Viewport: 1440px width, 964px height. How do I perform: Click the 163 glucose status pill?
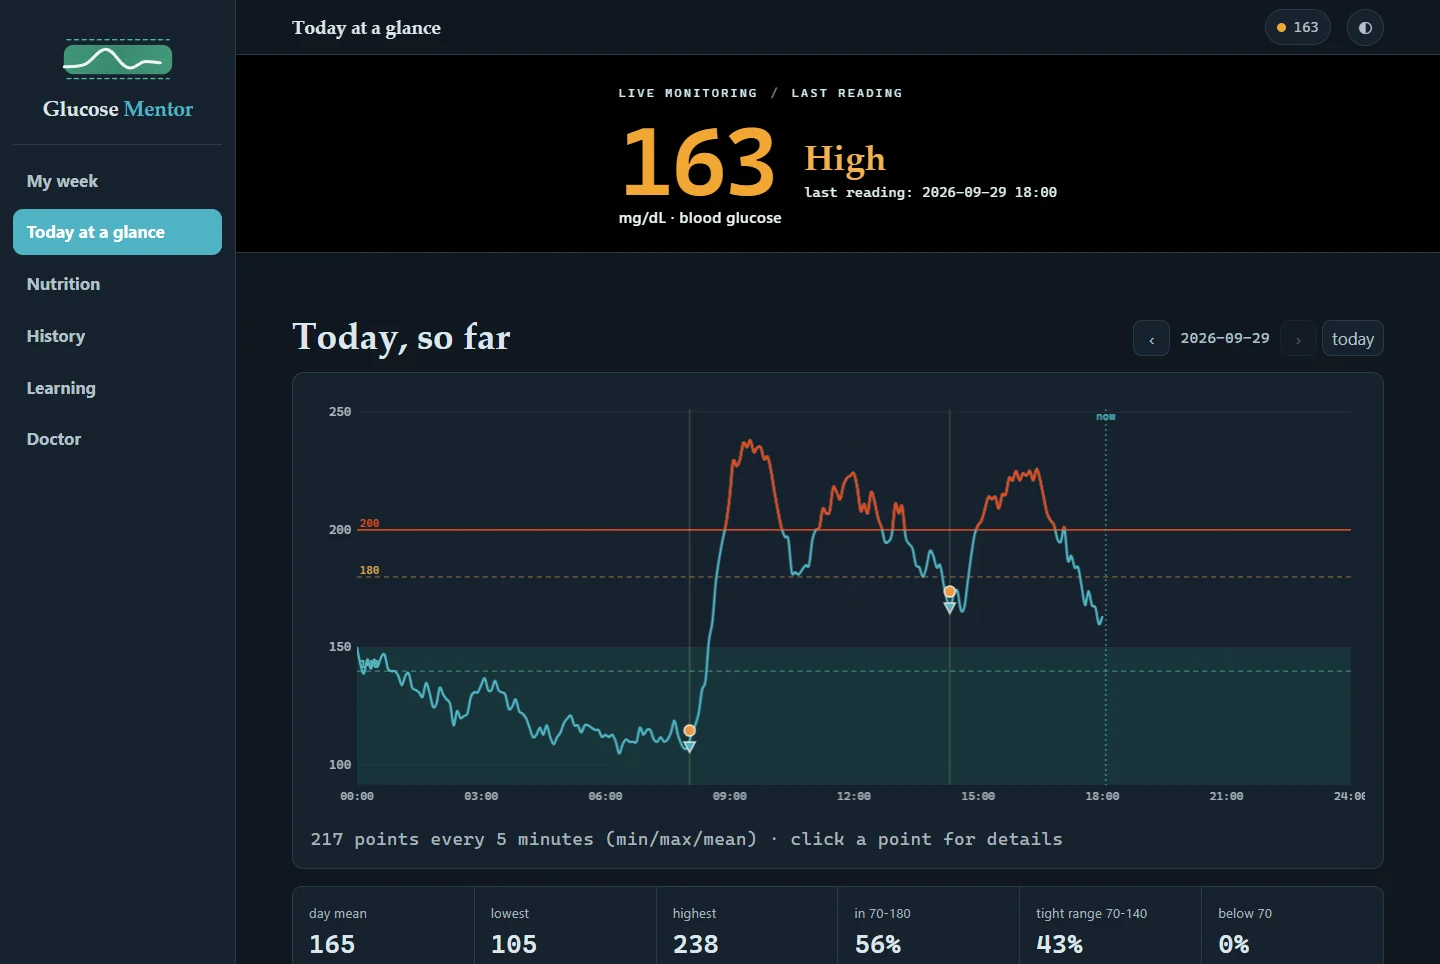(1297, 27)
